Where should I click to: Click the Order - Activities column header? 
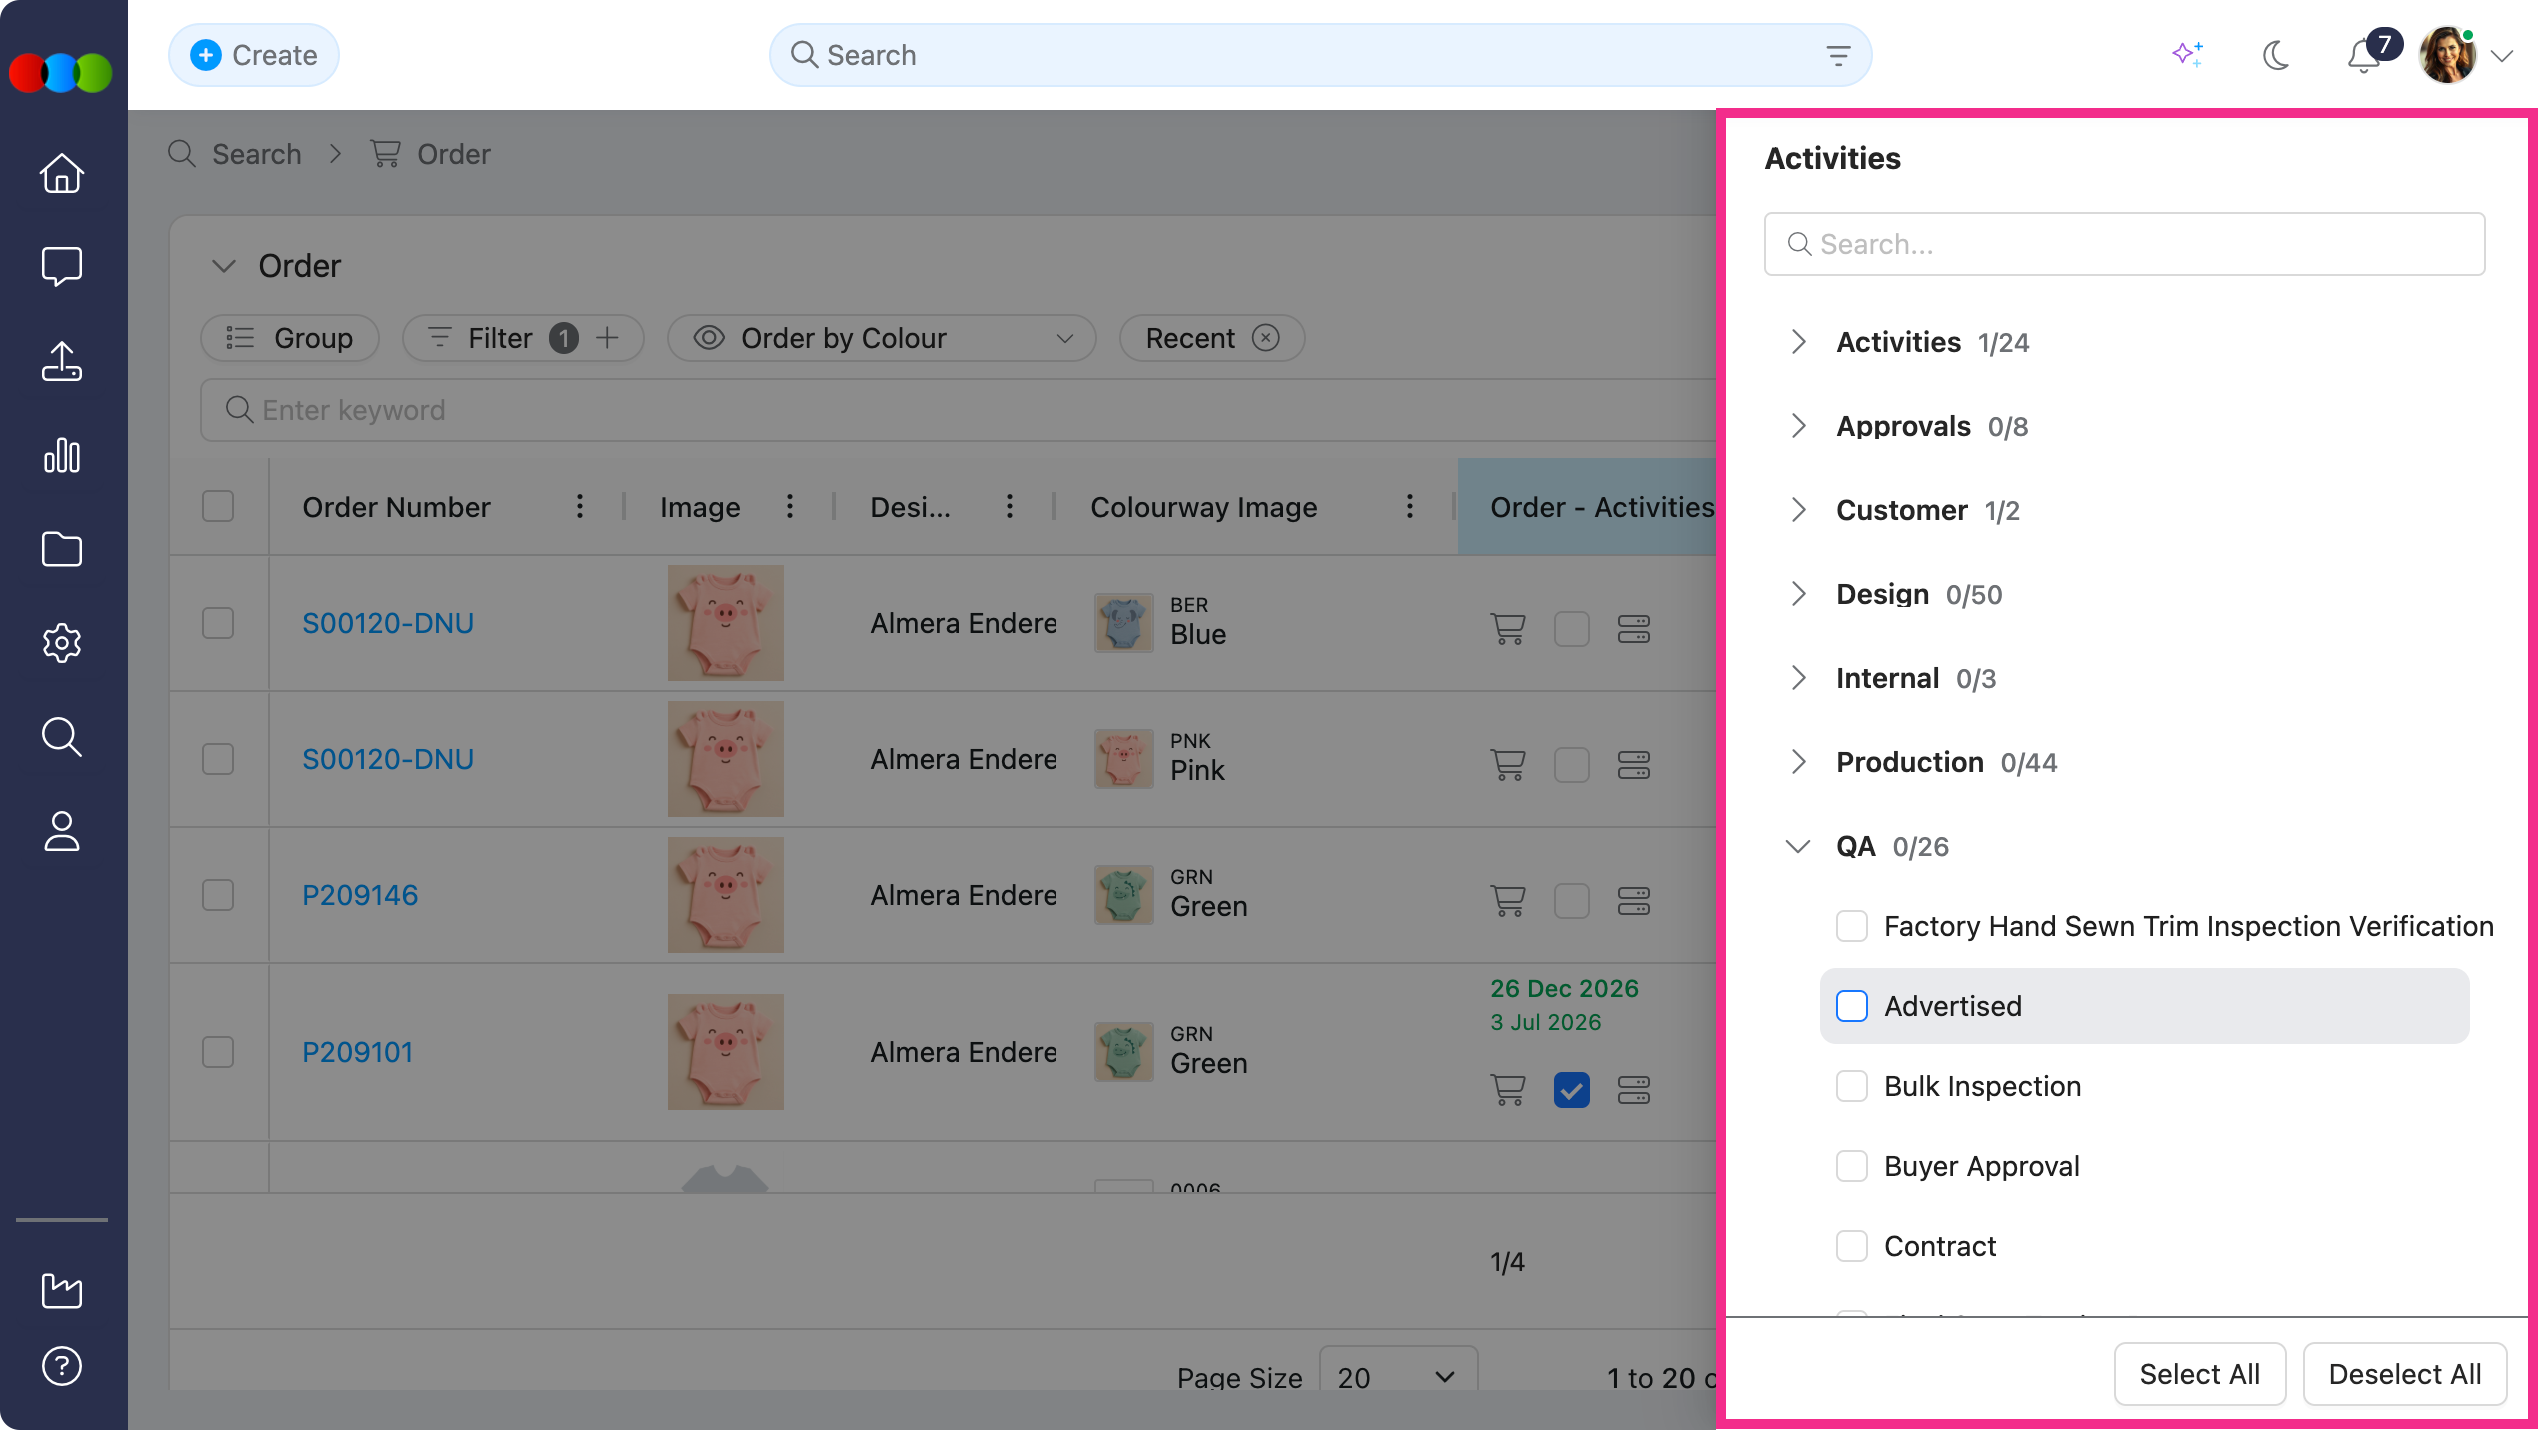1587,507
